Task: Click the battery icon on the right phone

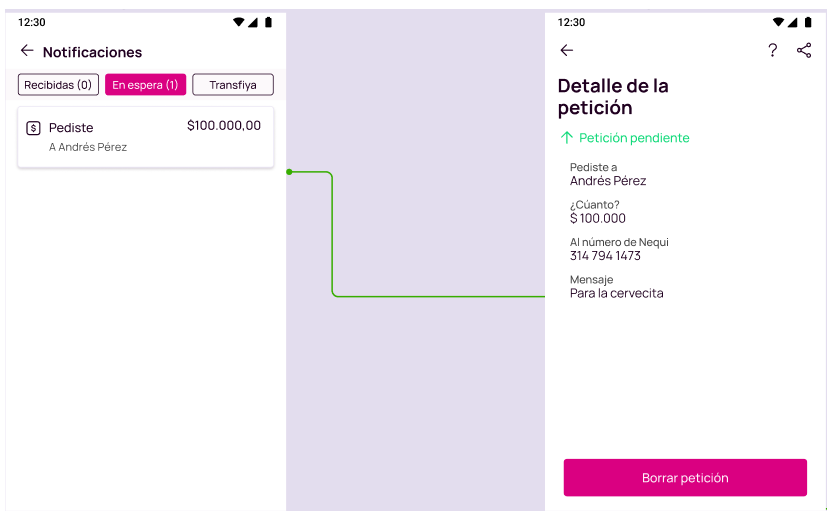Action: pyautogui.click(x=808, y=22)
